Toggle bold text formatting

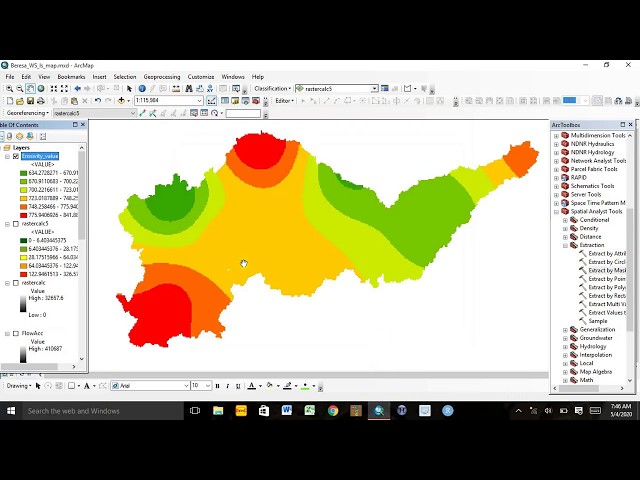pyautogui.click(x=218, y=386)
